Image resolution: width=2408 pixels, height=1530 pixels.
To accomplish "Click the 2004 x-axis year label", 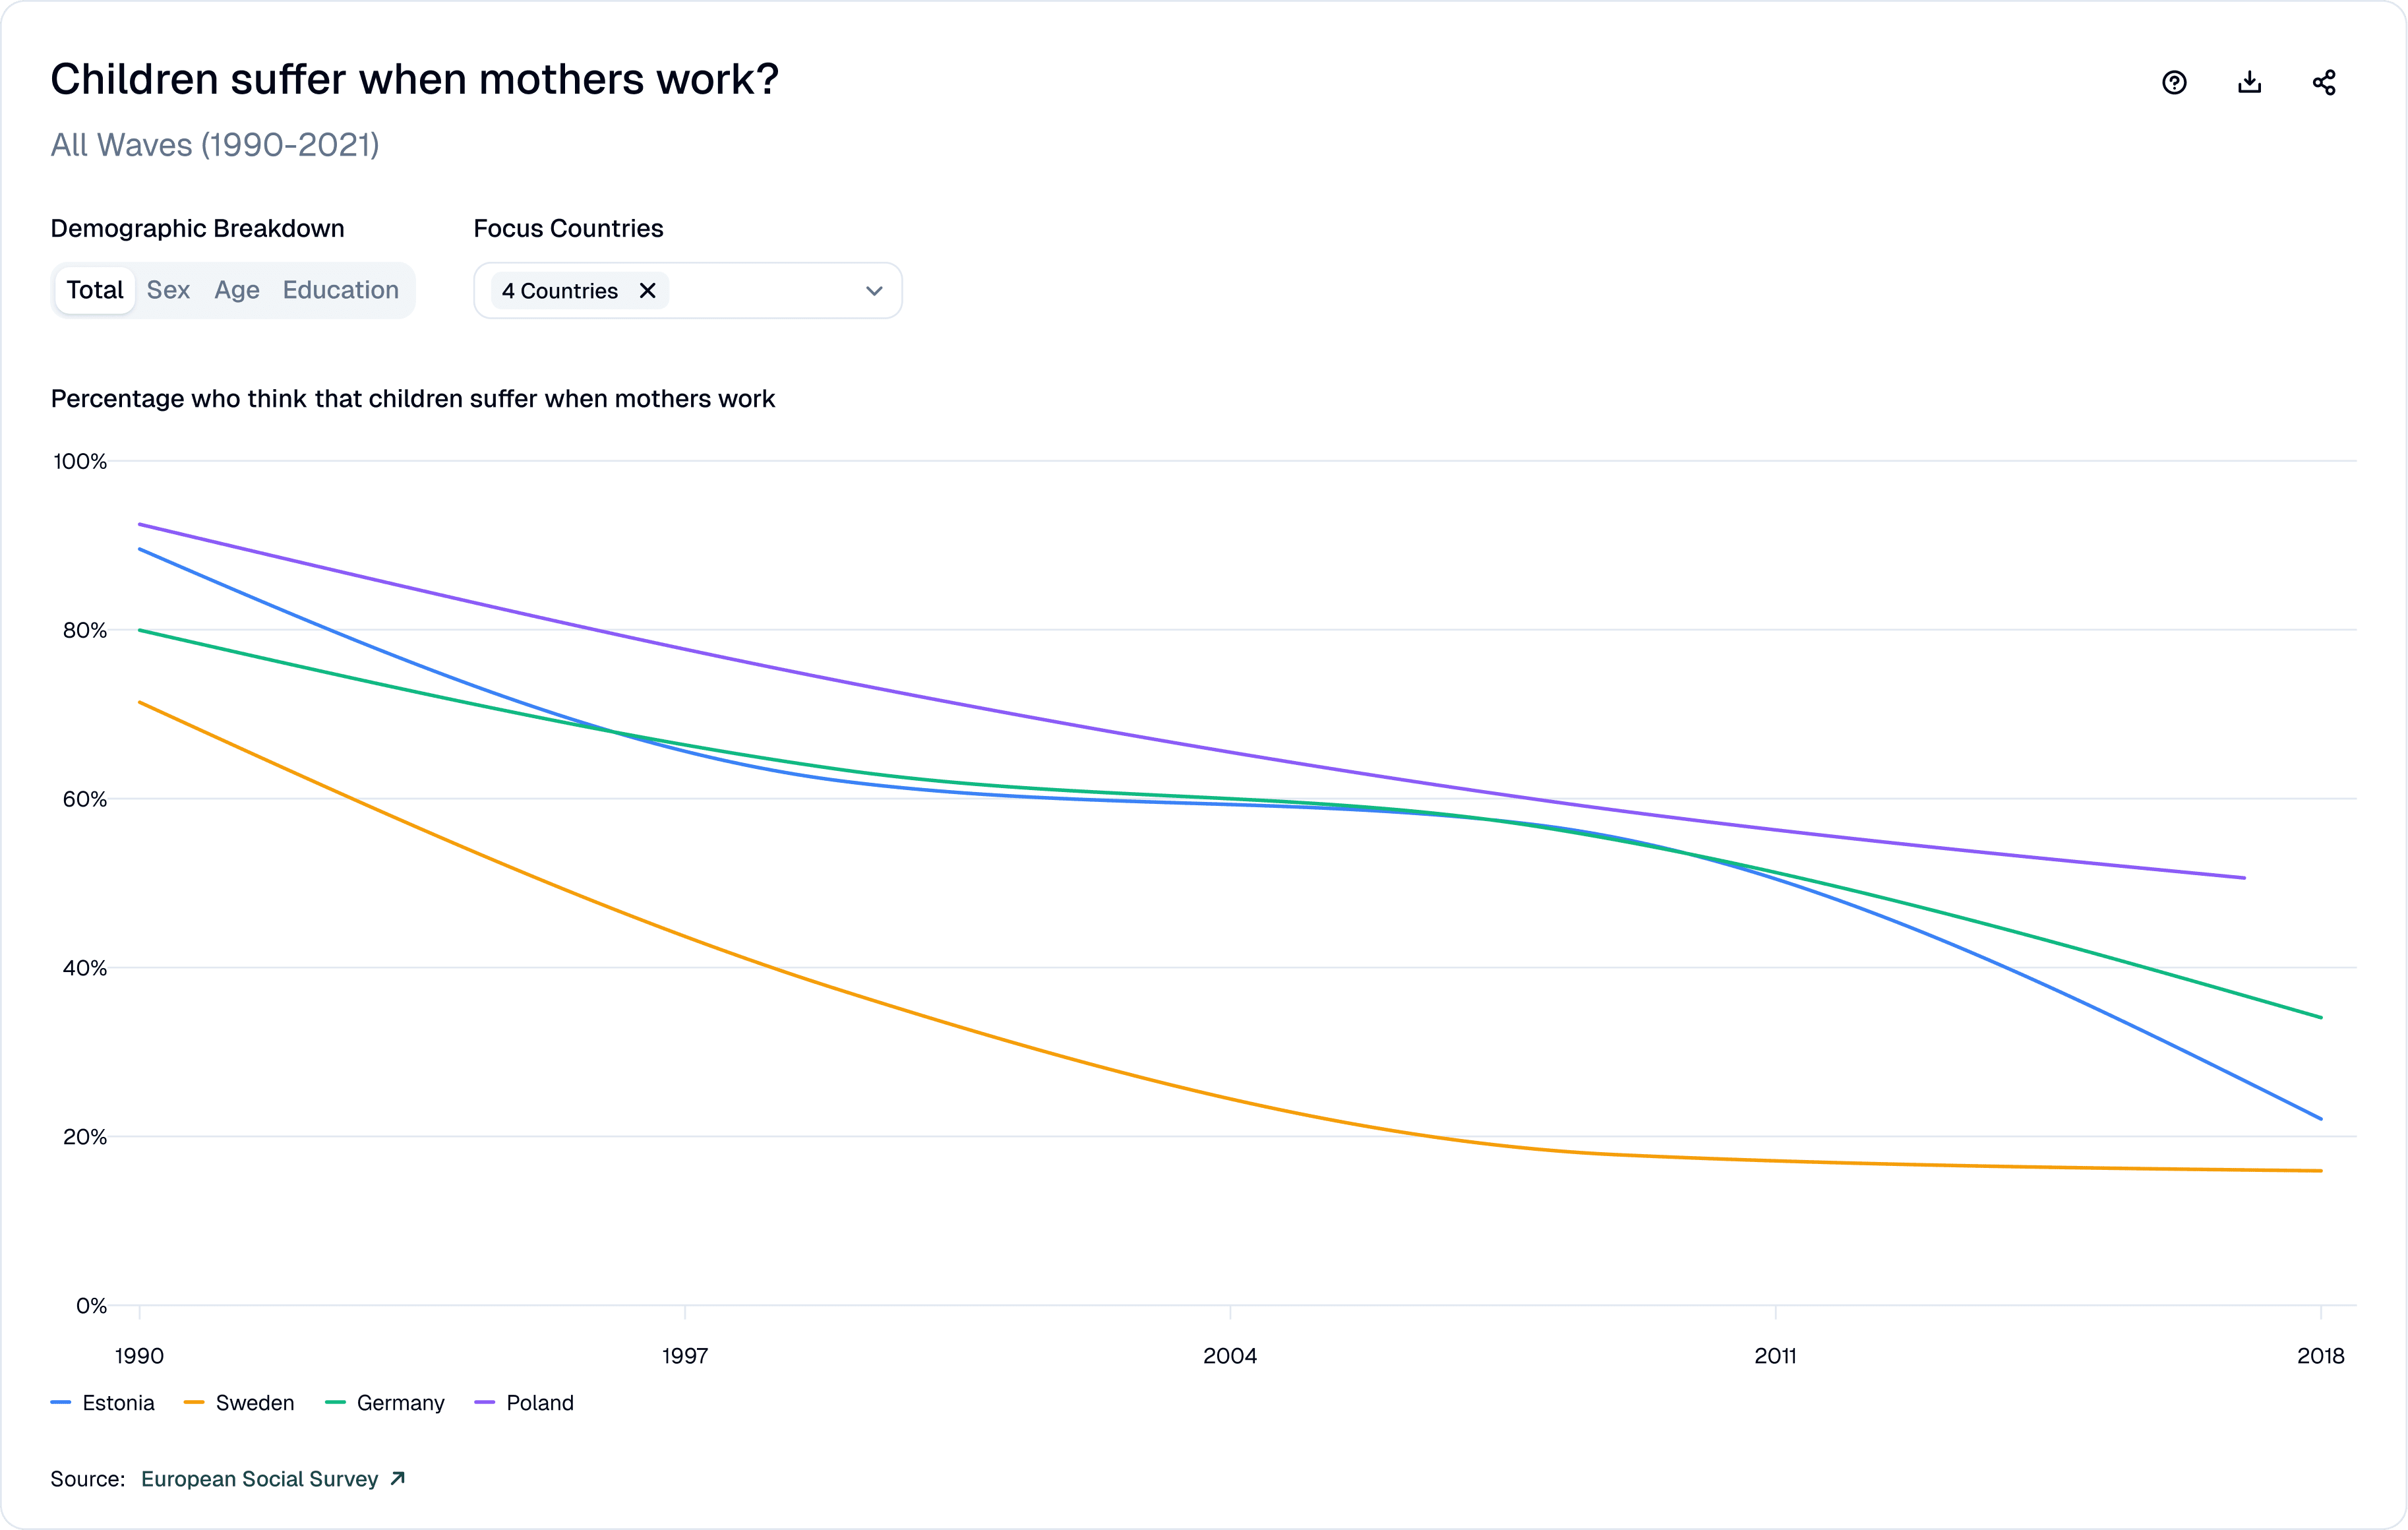I will point(1230,1356).
